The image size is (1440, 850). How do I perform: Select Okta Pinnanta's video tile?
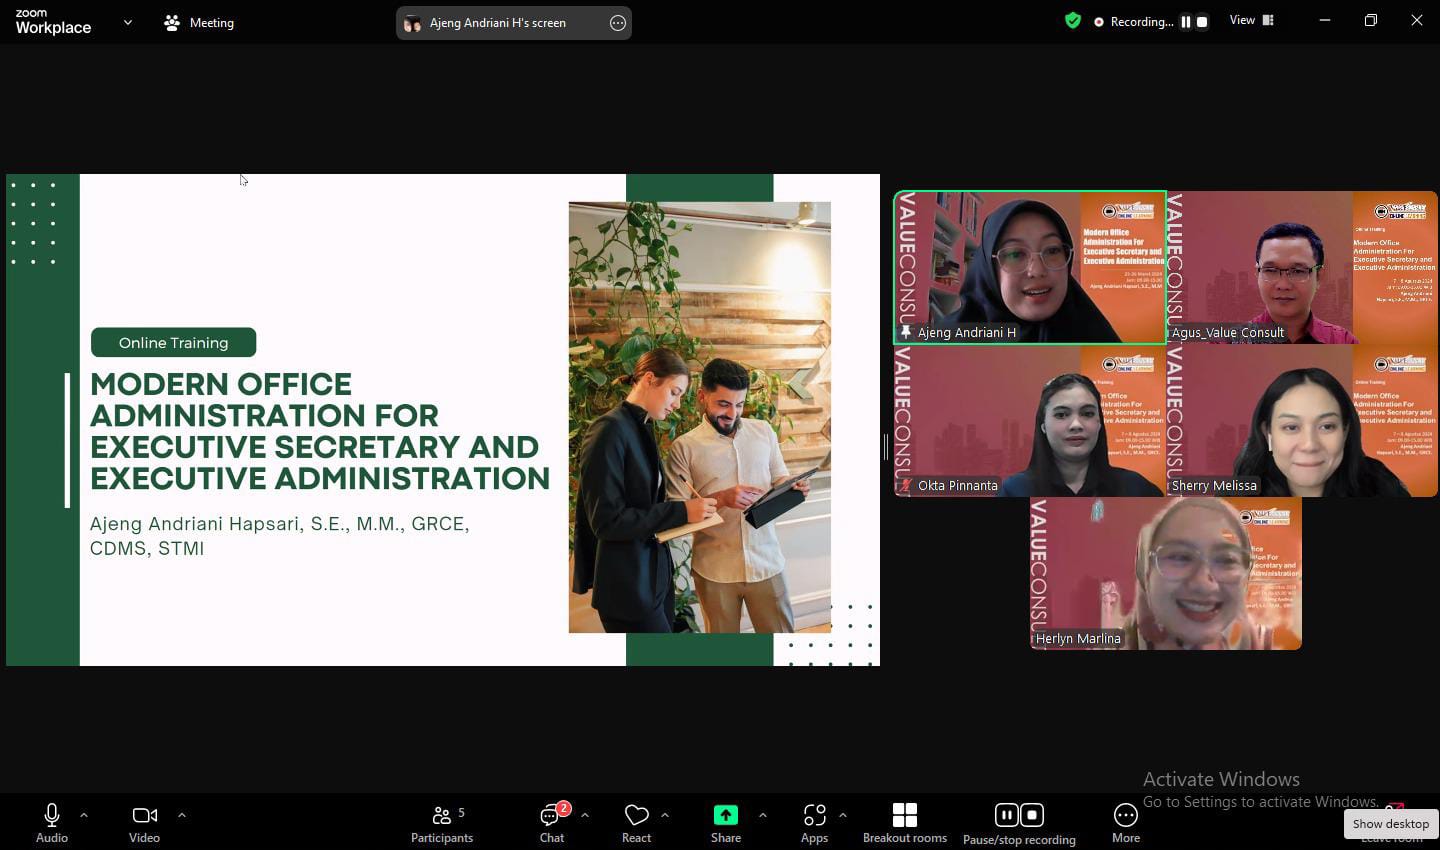tap(1030, 420)
